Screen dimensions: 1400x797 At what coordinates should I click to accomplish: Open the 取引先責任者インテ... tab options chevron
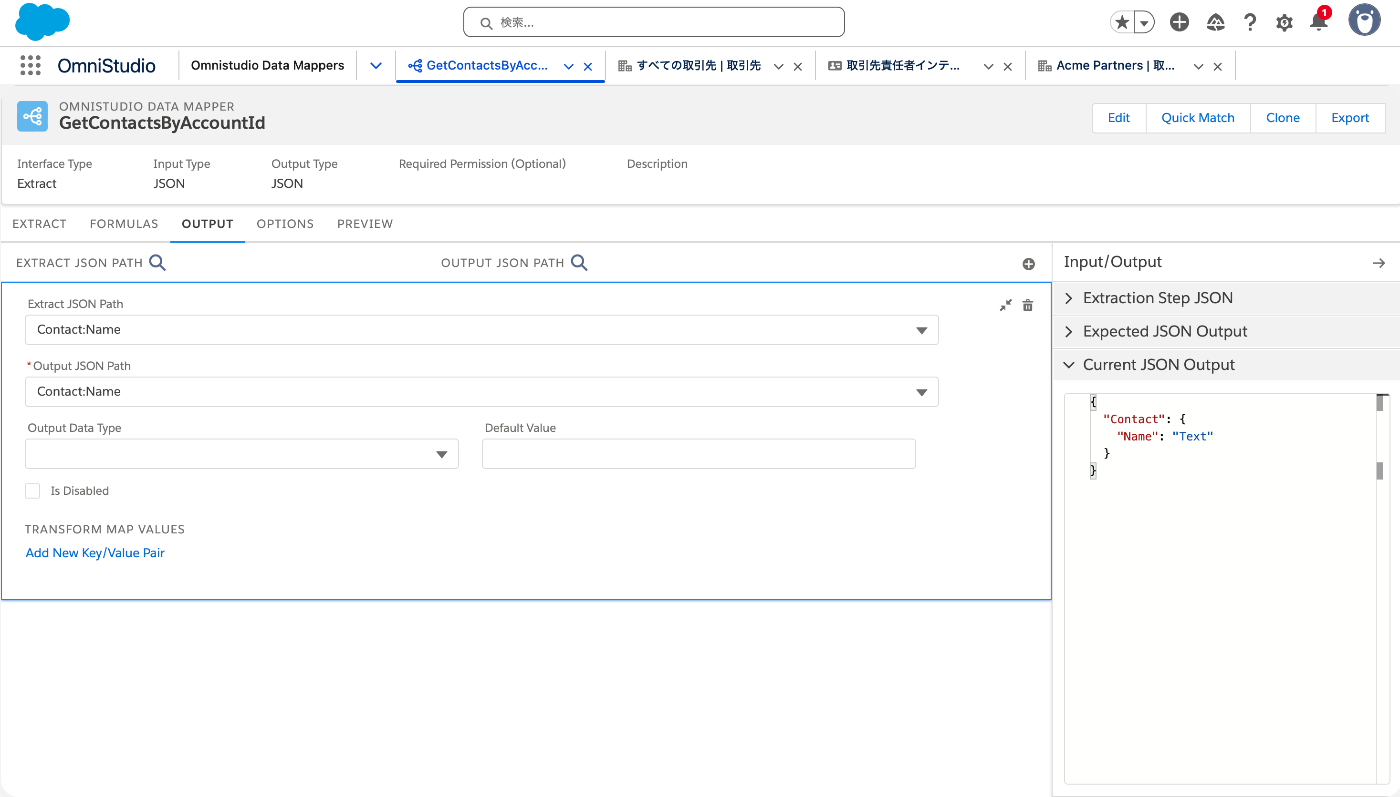tap(989, 66)
